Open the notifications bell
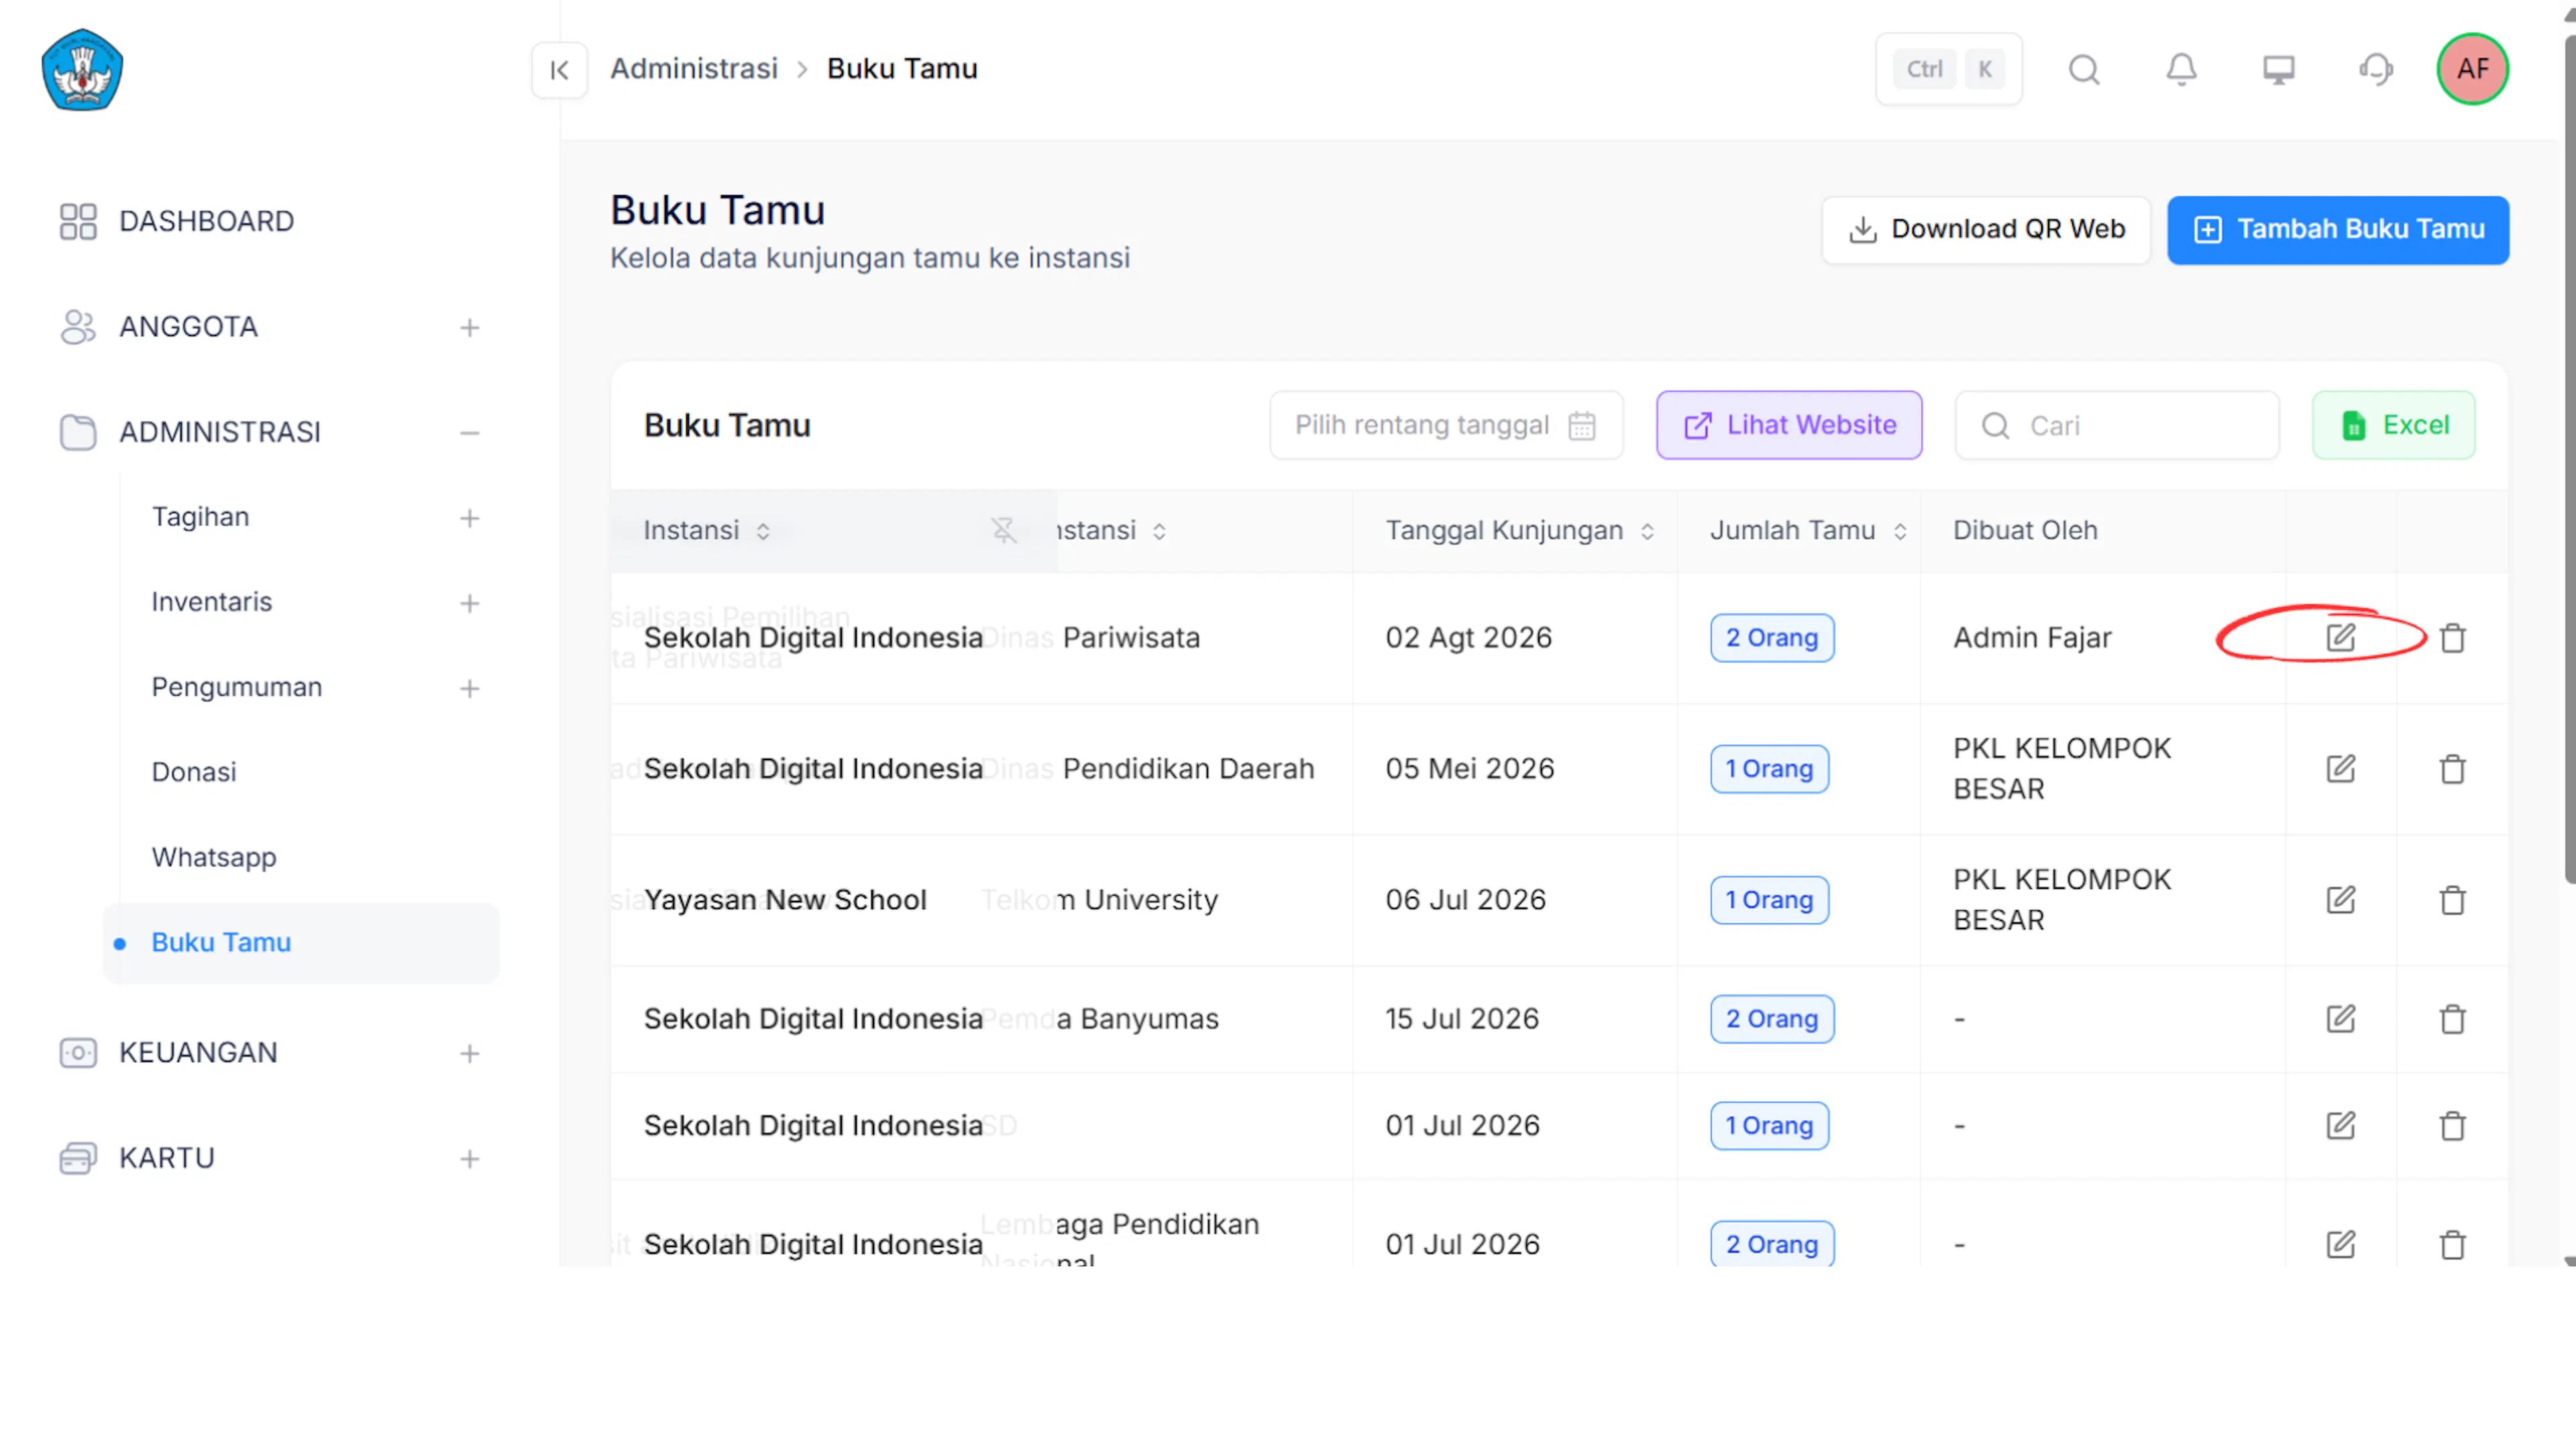 tap(2181, 70)
